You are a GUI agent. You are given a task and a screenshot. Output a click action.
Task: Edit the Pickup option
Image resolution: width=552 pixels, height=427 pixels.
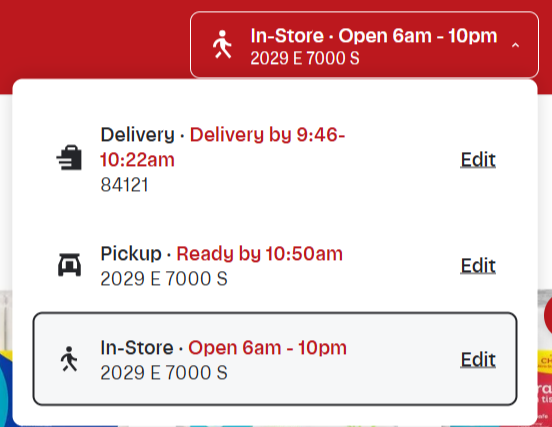pyautogui.click(x=478, y=265)
